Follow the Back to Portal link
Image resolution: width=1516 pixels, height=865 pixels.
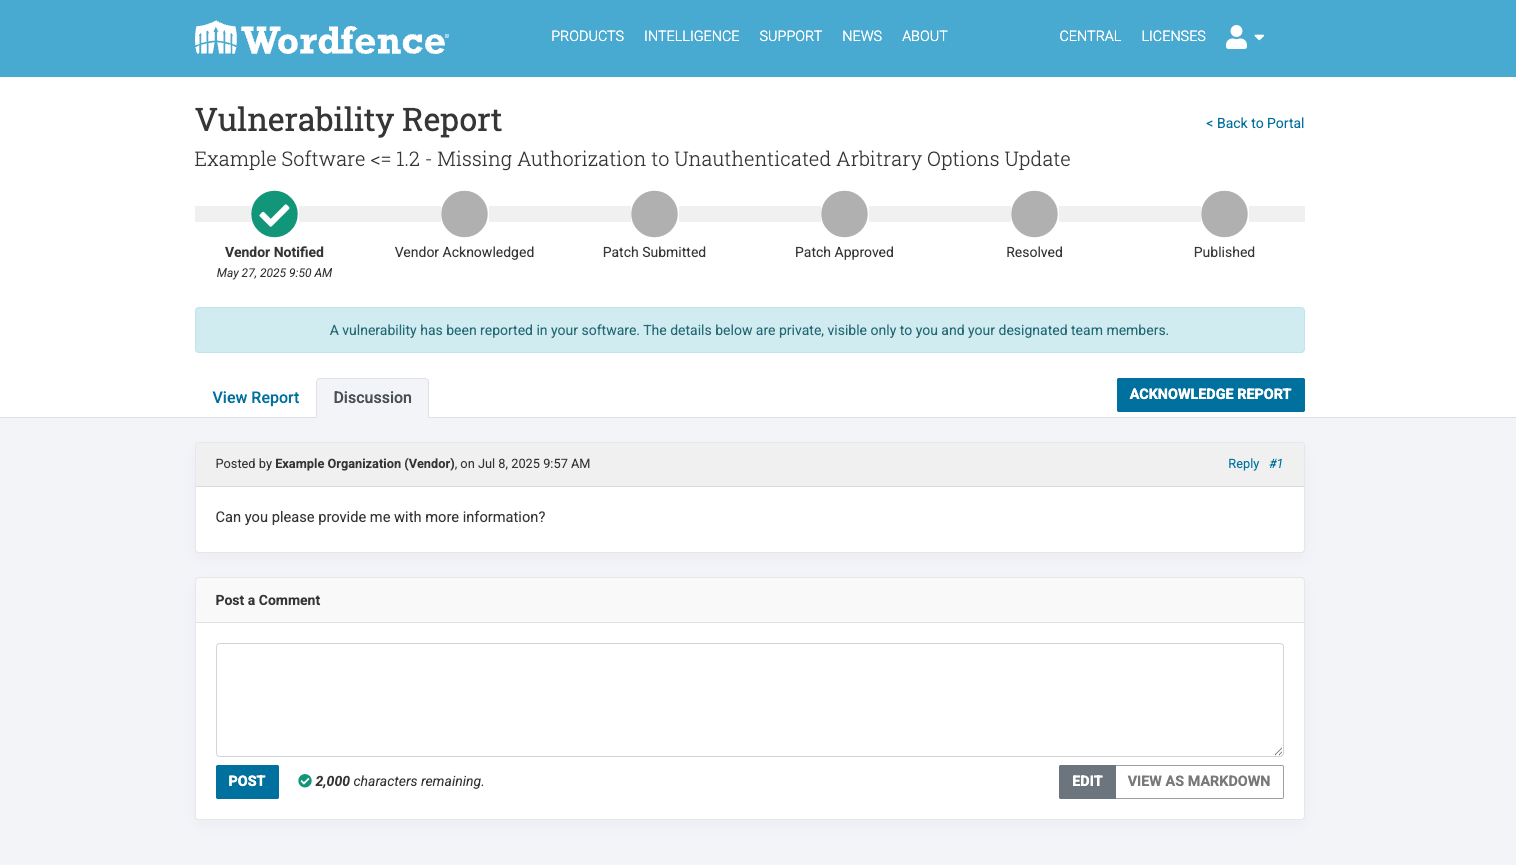(x=1255, y=123)
